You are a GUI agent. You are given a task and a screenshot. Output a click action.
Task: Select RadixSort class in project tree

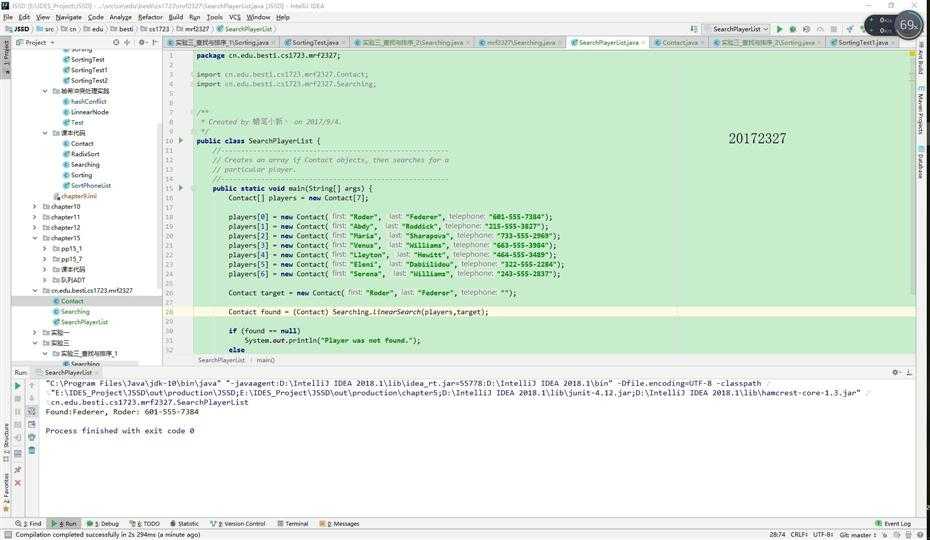(85, 154)
